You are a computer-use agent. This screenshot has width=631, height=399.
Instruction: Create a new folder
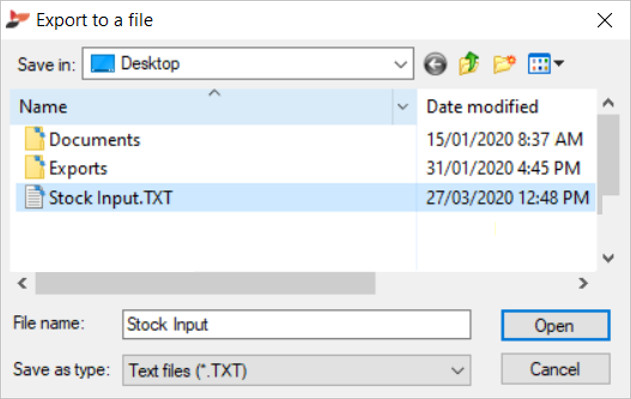click(504, 64)
